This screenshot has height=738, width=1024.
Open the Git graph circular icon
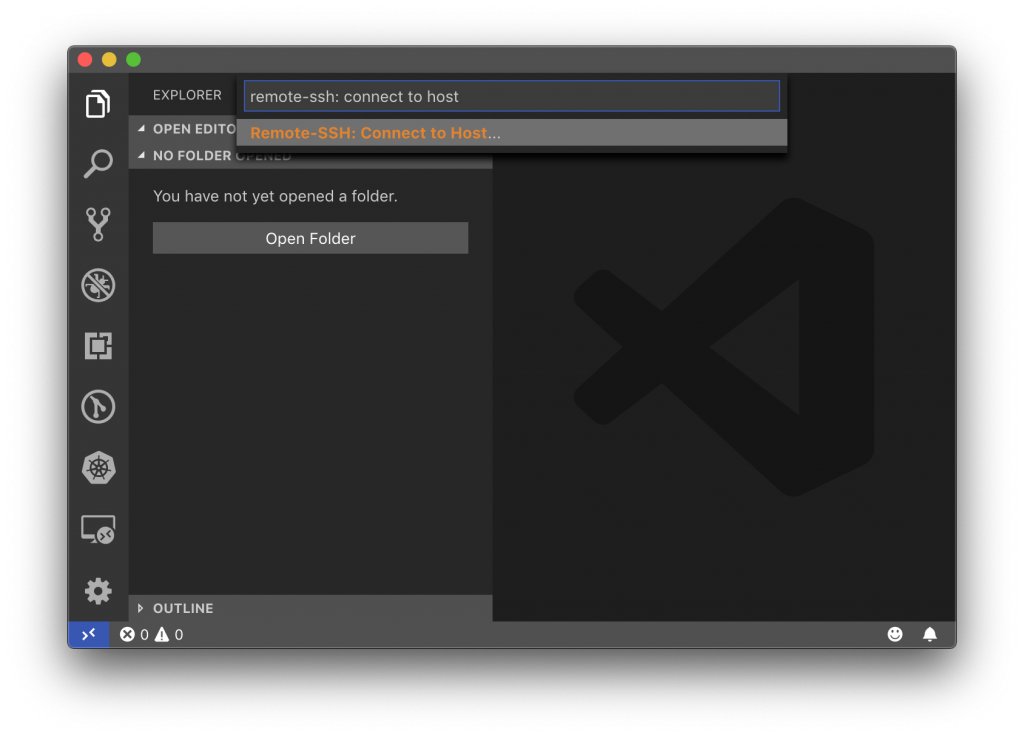coord(98,407)
